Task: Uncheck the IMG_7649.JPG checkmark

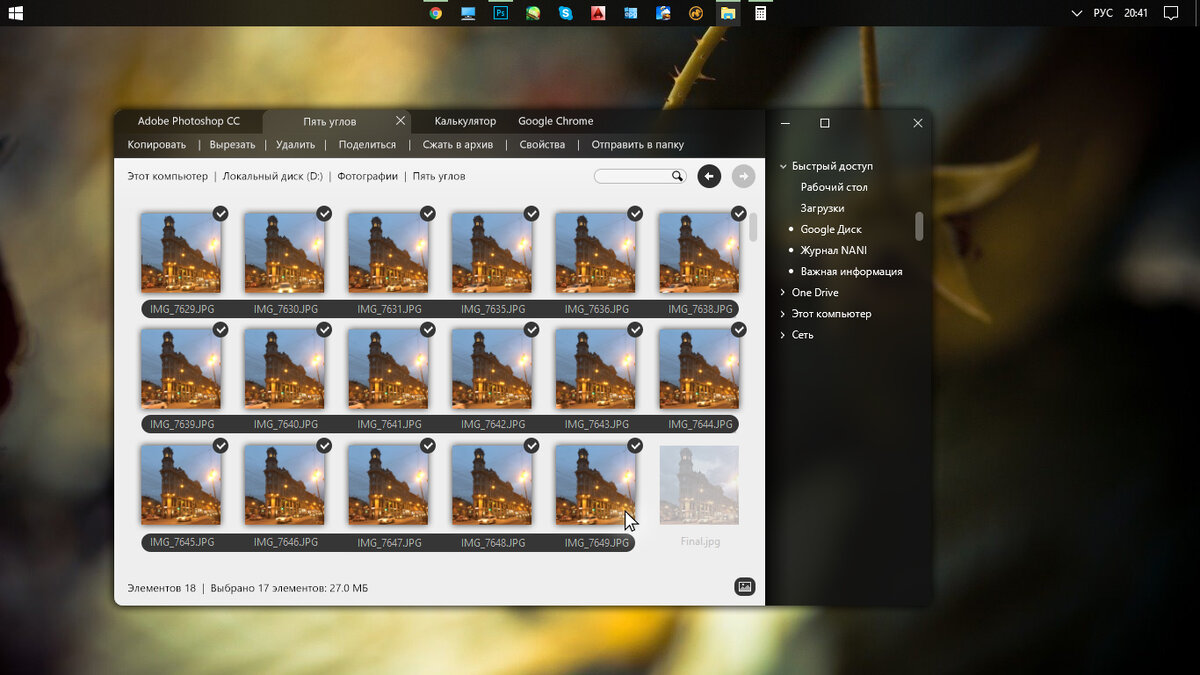Action: (x=635, y=445)
